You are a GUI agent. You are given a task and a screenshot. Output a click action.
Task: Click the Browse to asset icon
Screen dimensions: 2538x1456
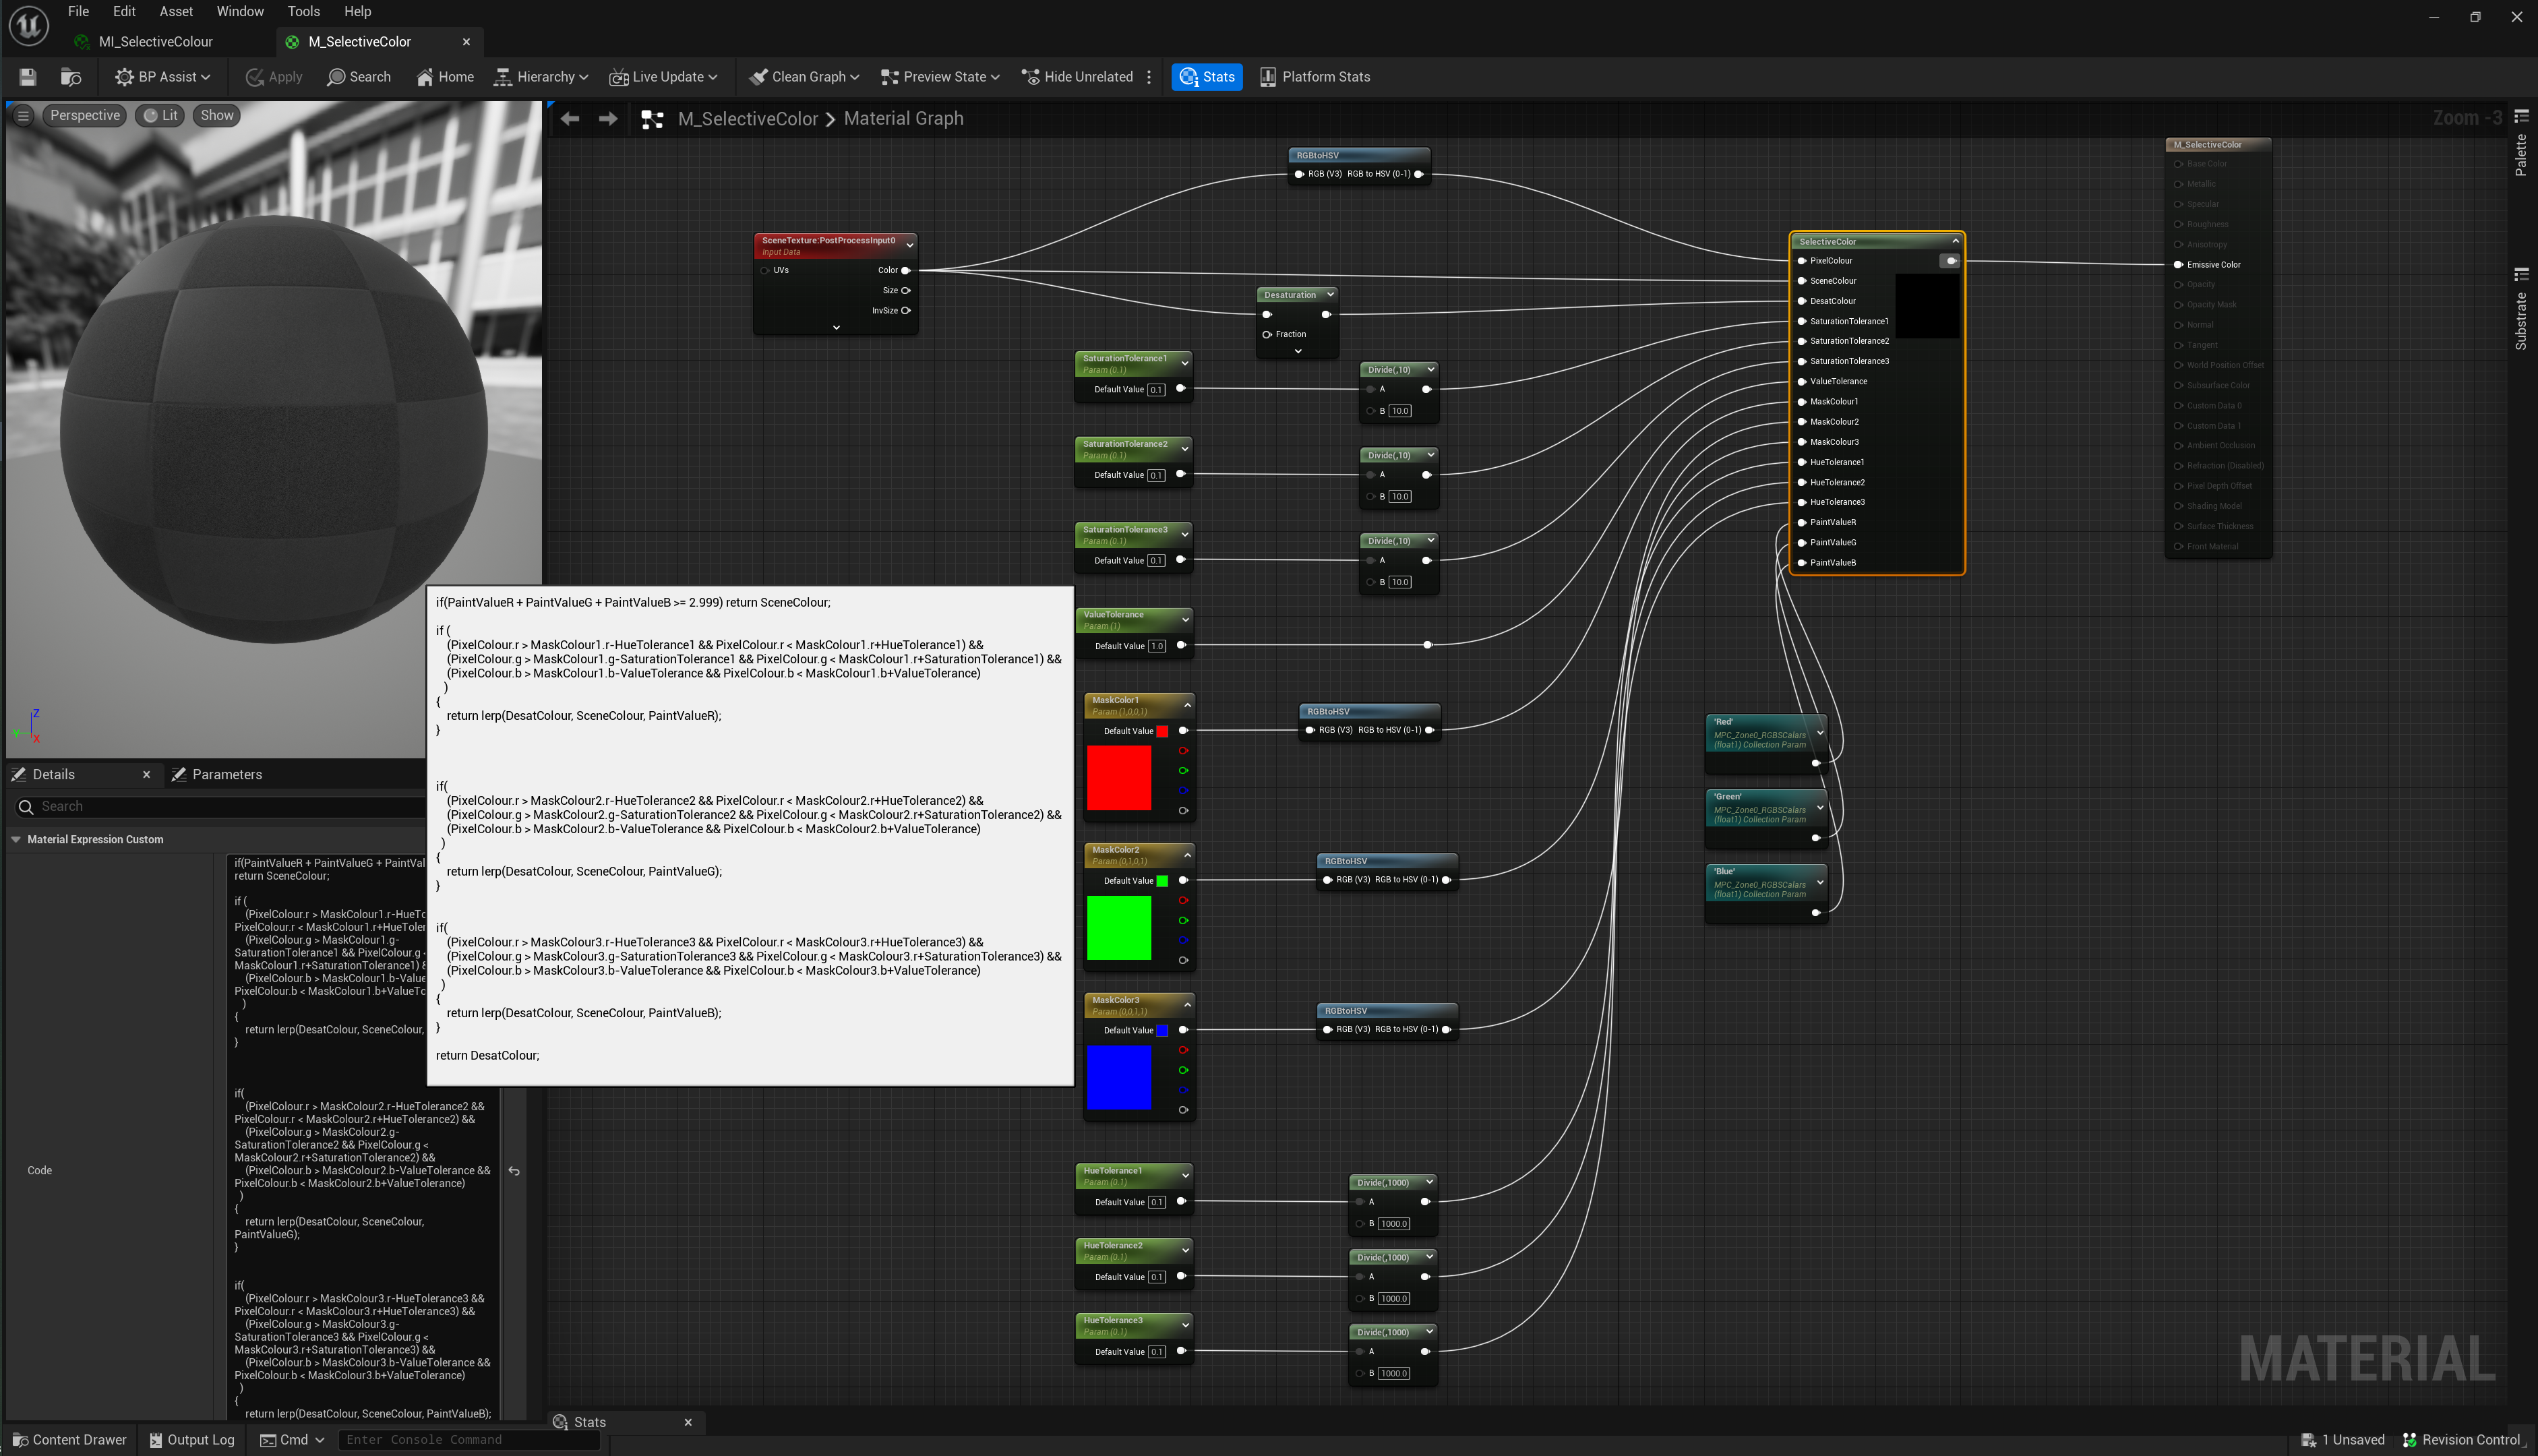pyautogui.click(x=71, y=77)
